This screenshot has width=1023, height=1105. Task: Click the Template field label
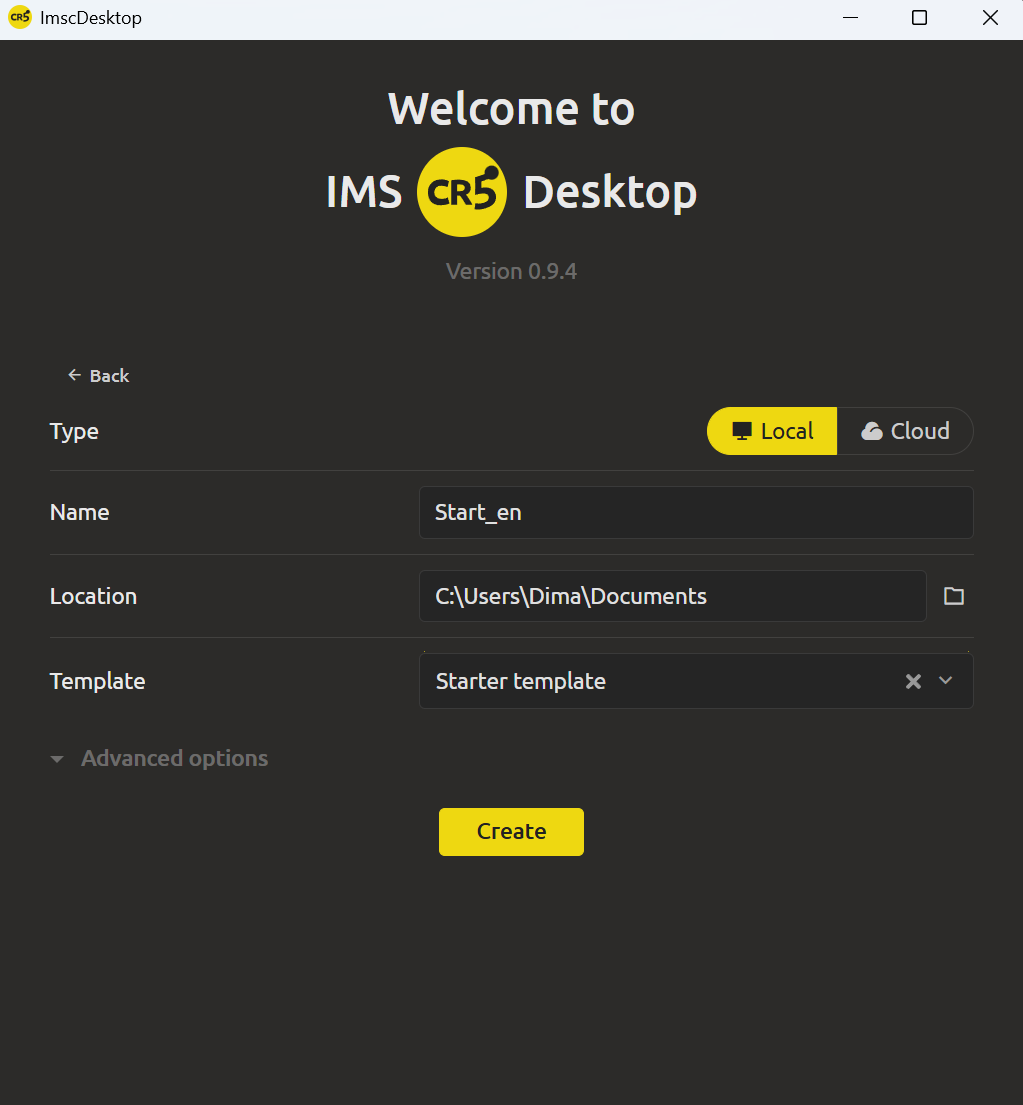97,681
